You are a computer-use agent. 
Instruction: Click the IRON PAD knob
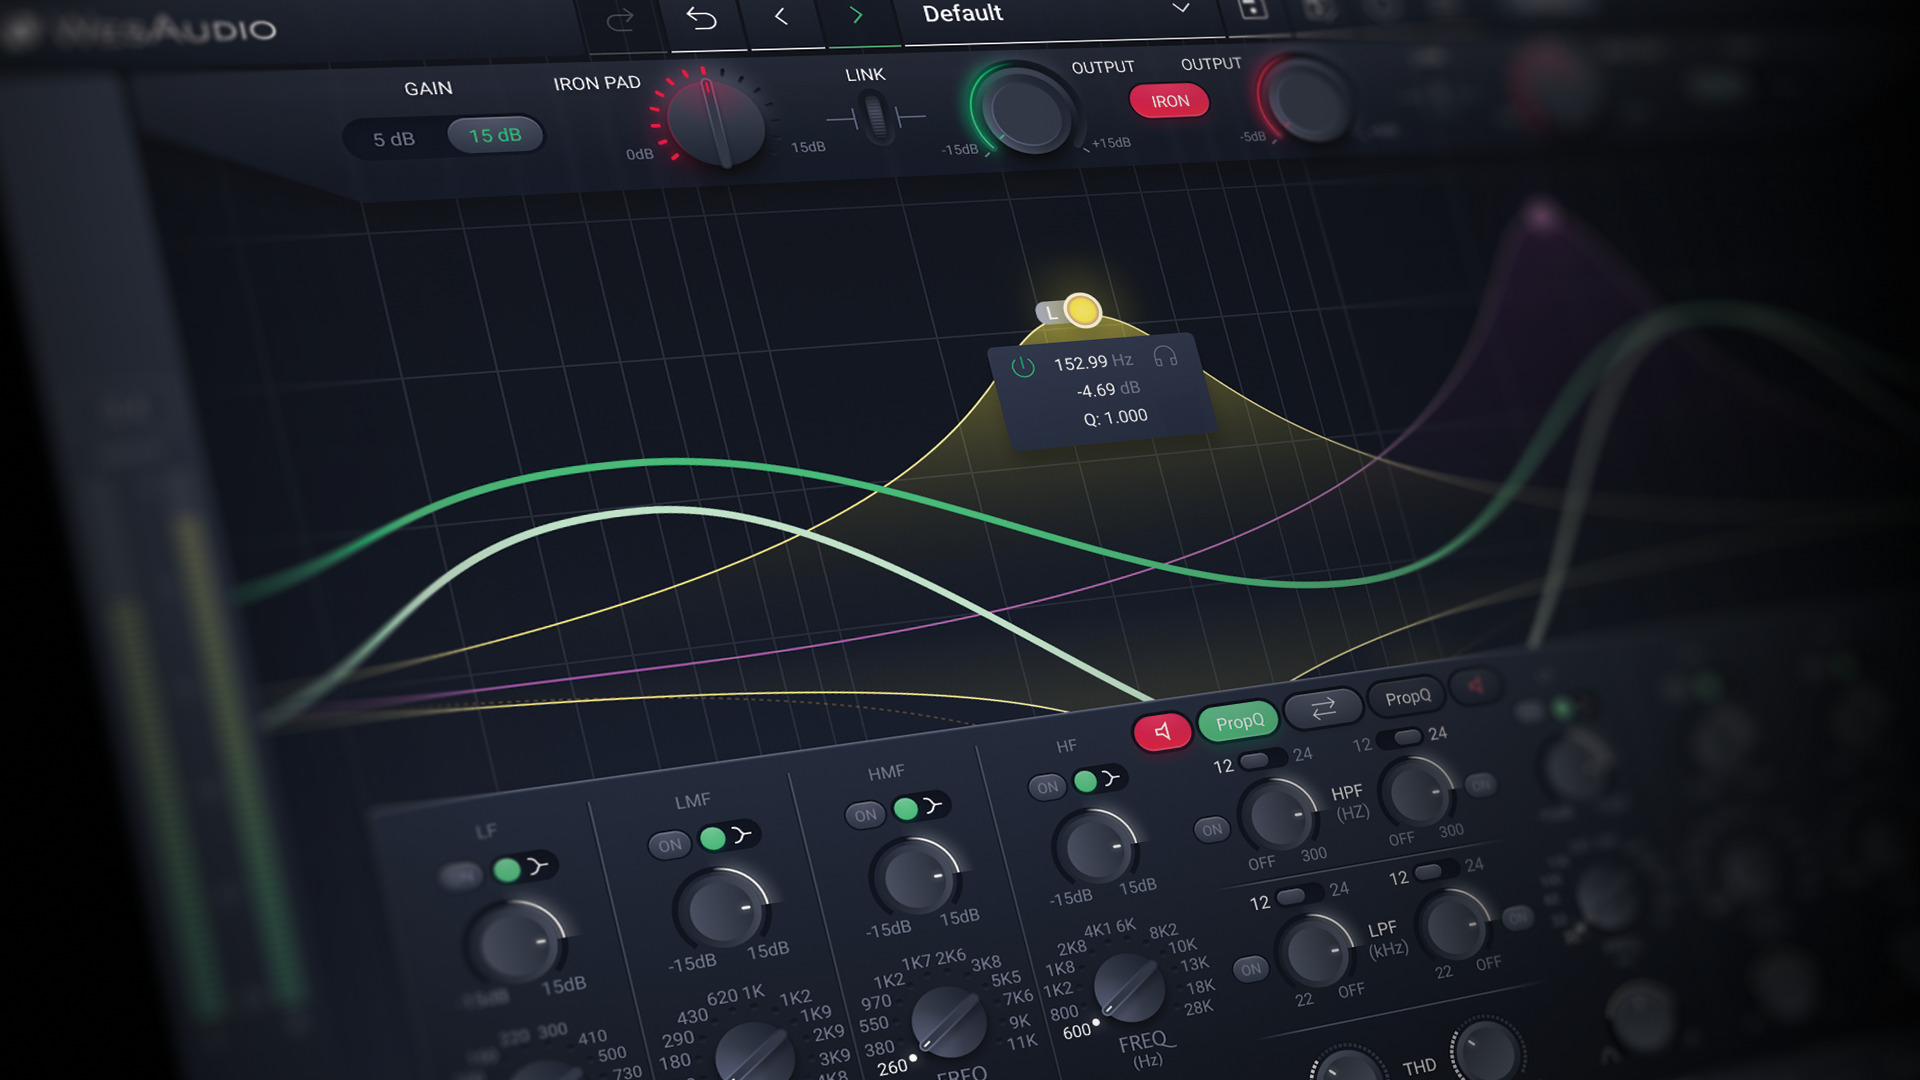pos(714,123)
